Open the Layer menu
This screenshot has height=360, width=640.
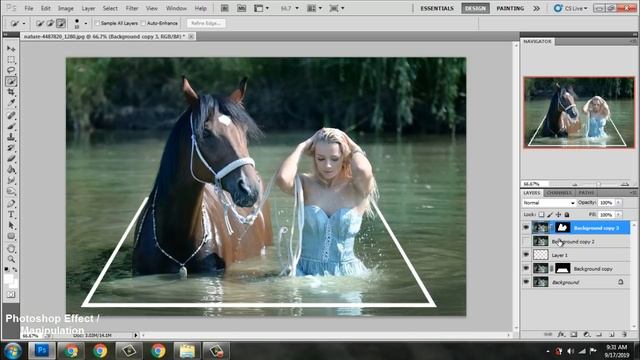pyautogui.click(x=88, y=8)
